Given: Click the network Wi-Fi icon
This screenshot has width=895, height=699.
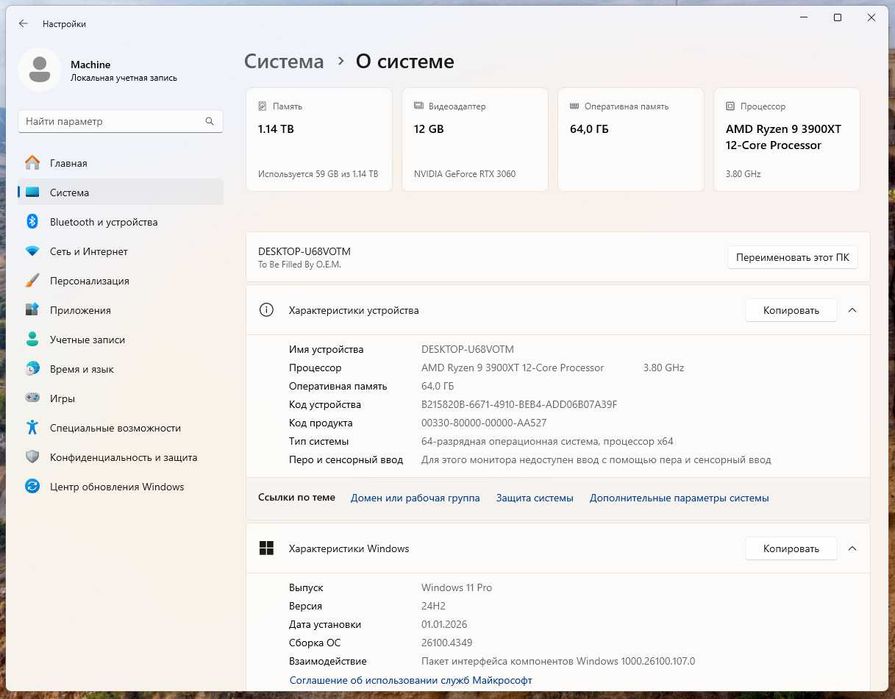Looking at the screenshot, I should pyautogui.click(x=33, y=251).
